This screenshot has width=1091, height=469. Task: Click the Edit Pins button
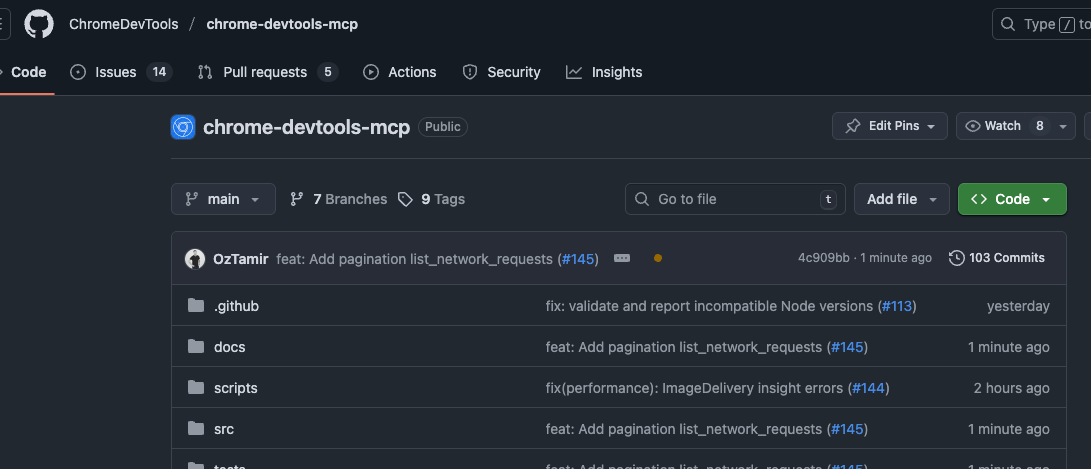click(890, 126)
